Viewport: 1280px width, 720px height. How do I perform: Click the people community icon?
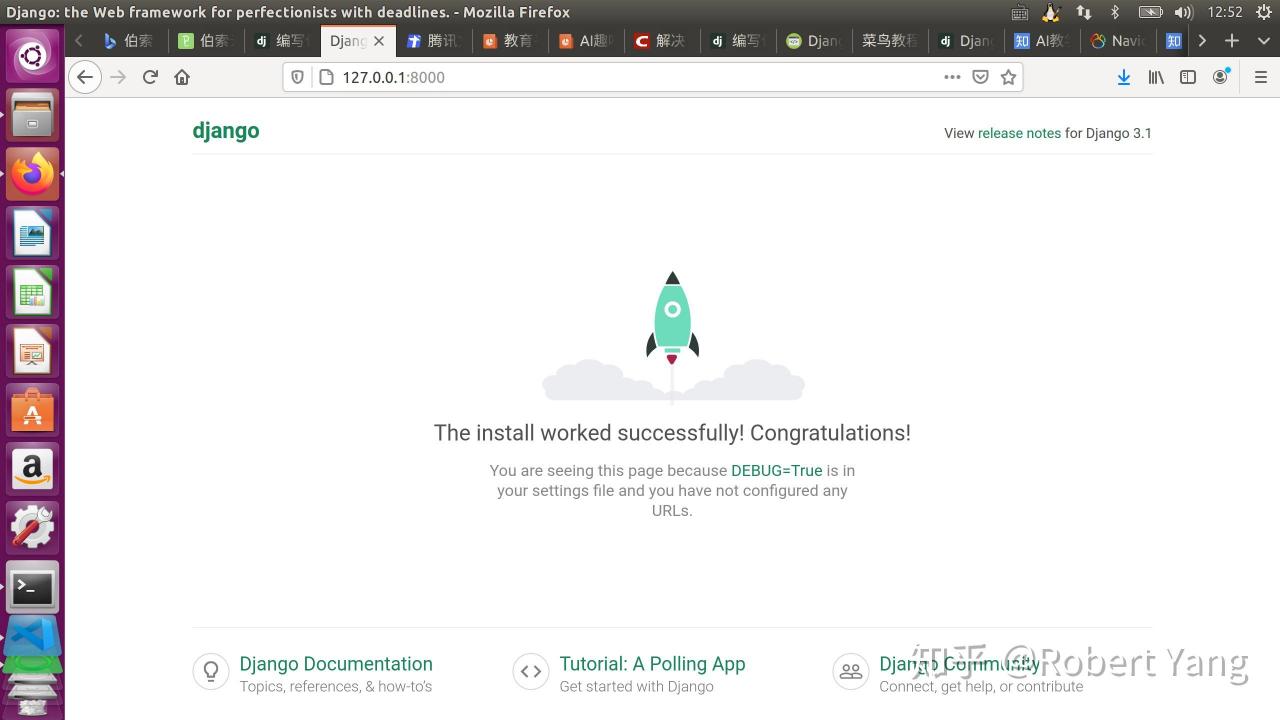point(851,671)
